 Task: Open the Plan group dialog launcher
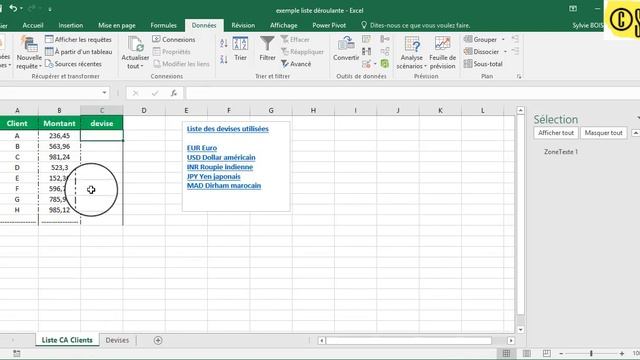(519, 76)
